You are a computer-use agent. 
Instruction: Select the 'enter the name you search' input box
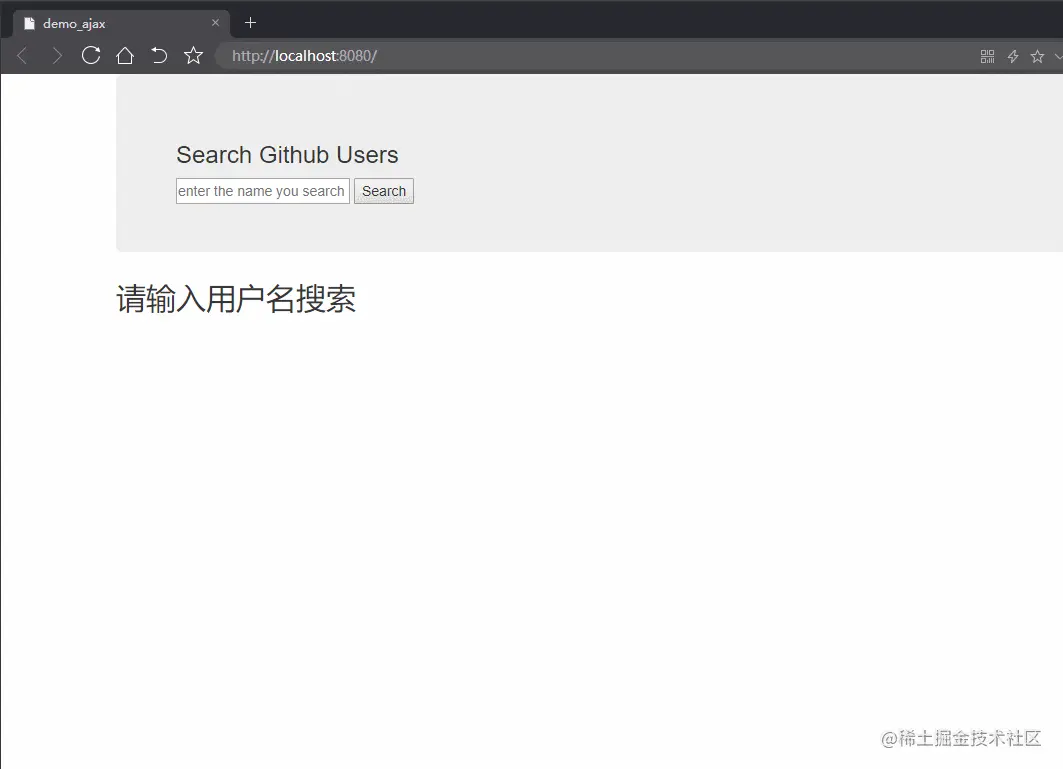click(x=262, y=191)
